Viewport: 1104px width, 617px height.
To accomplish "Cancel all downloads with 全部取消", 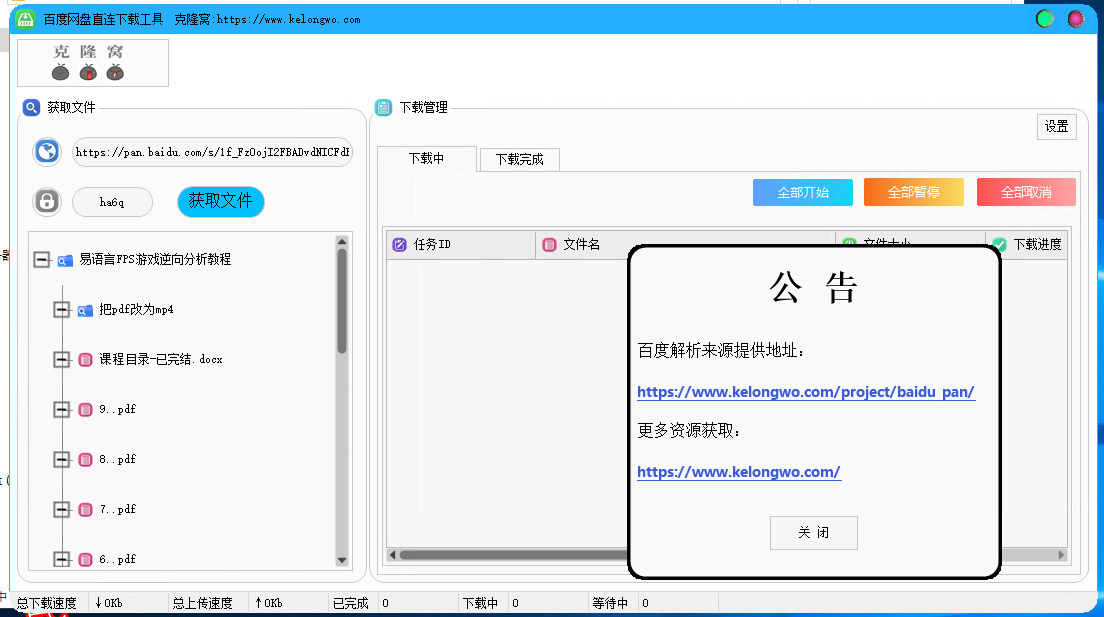I will [1026, 192].
